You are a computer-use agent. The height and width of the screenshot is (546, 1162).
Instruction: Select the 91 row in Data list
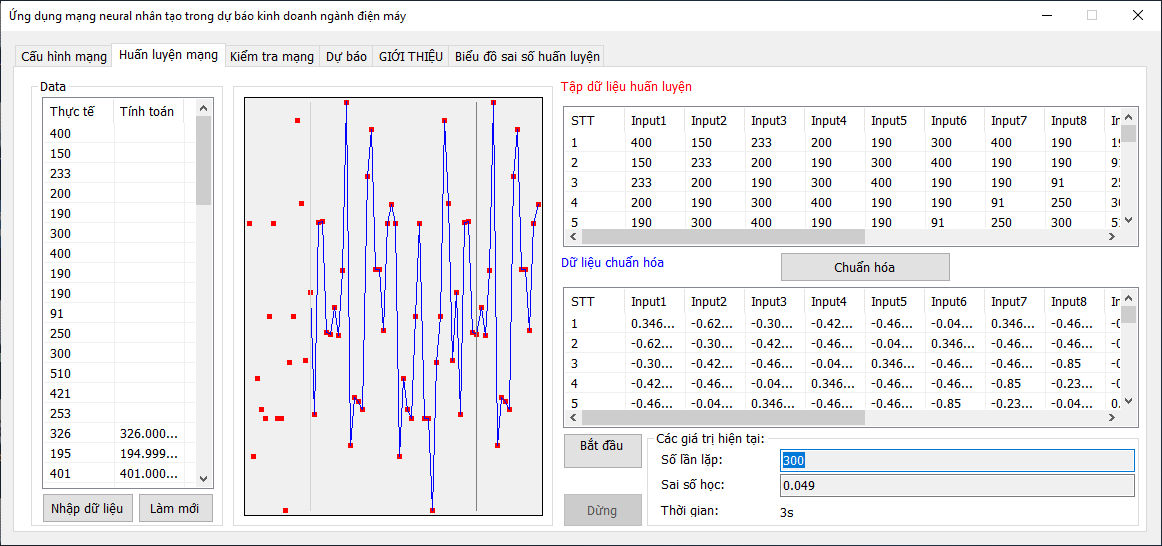(x=119, y=313)
